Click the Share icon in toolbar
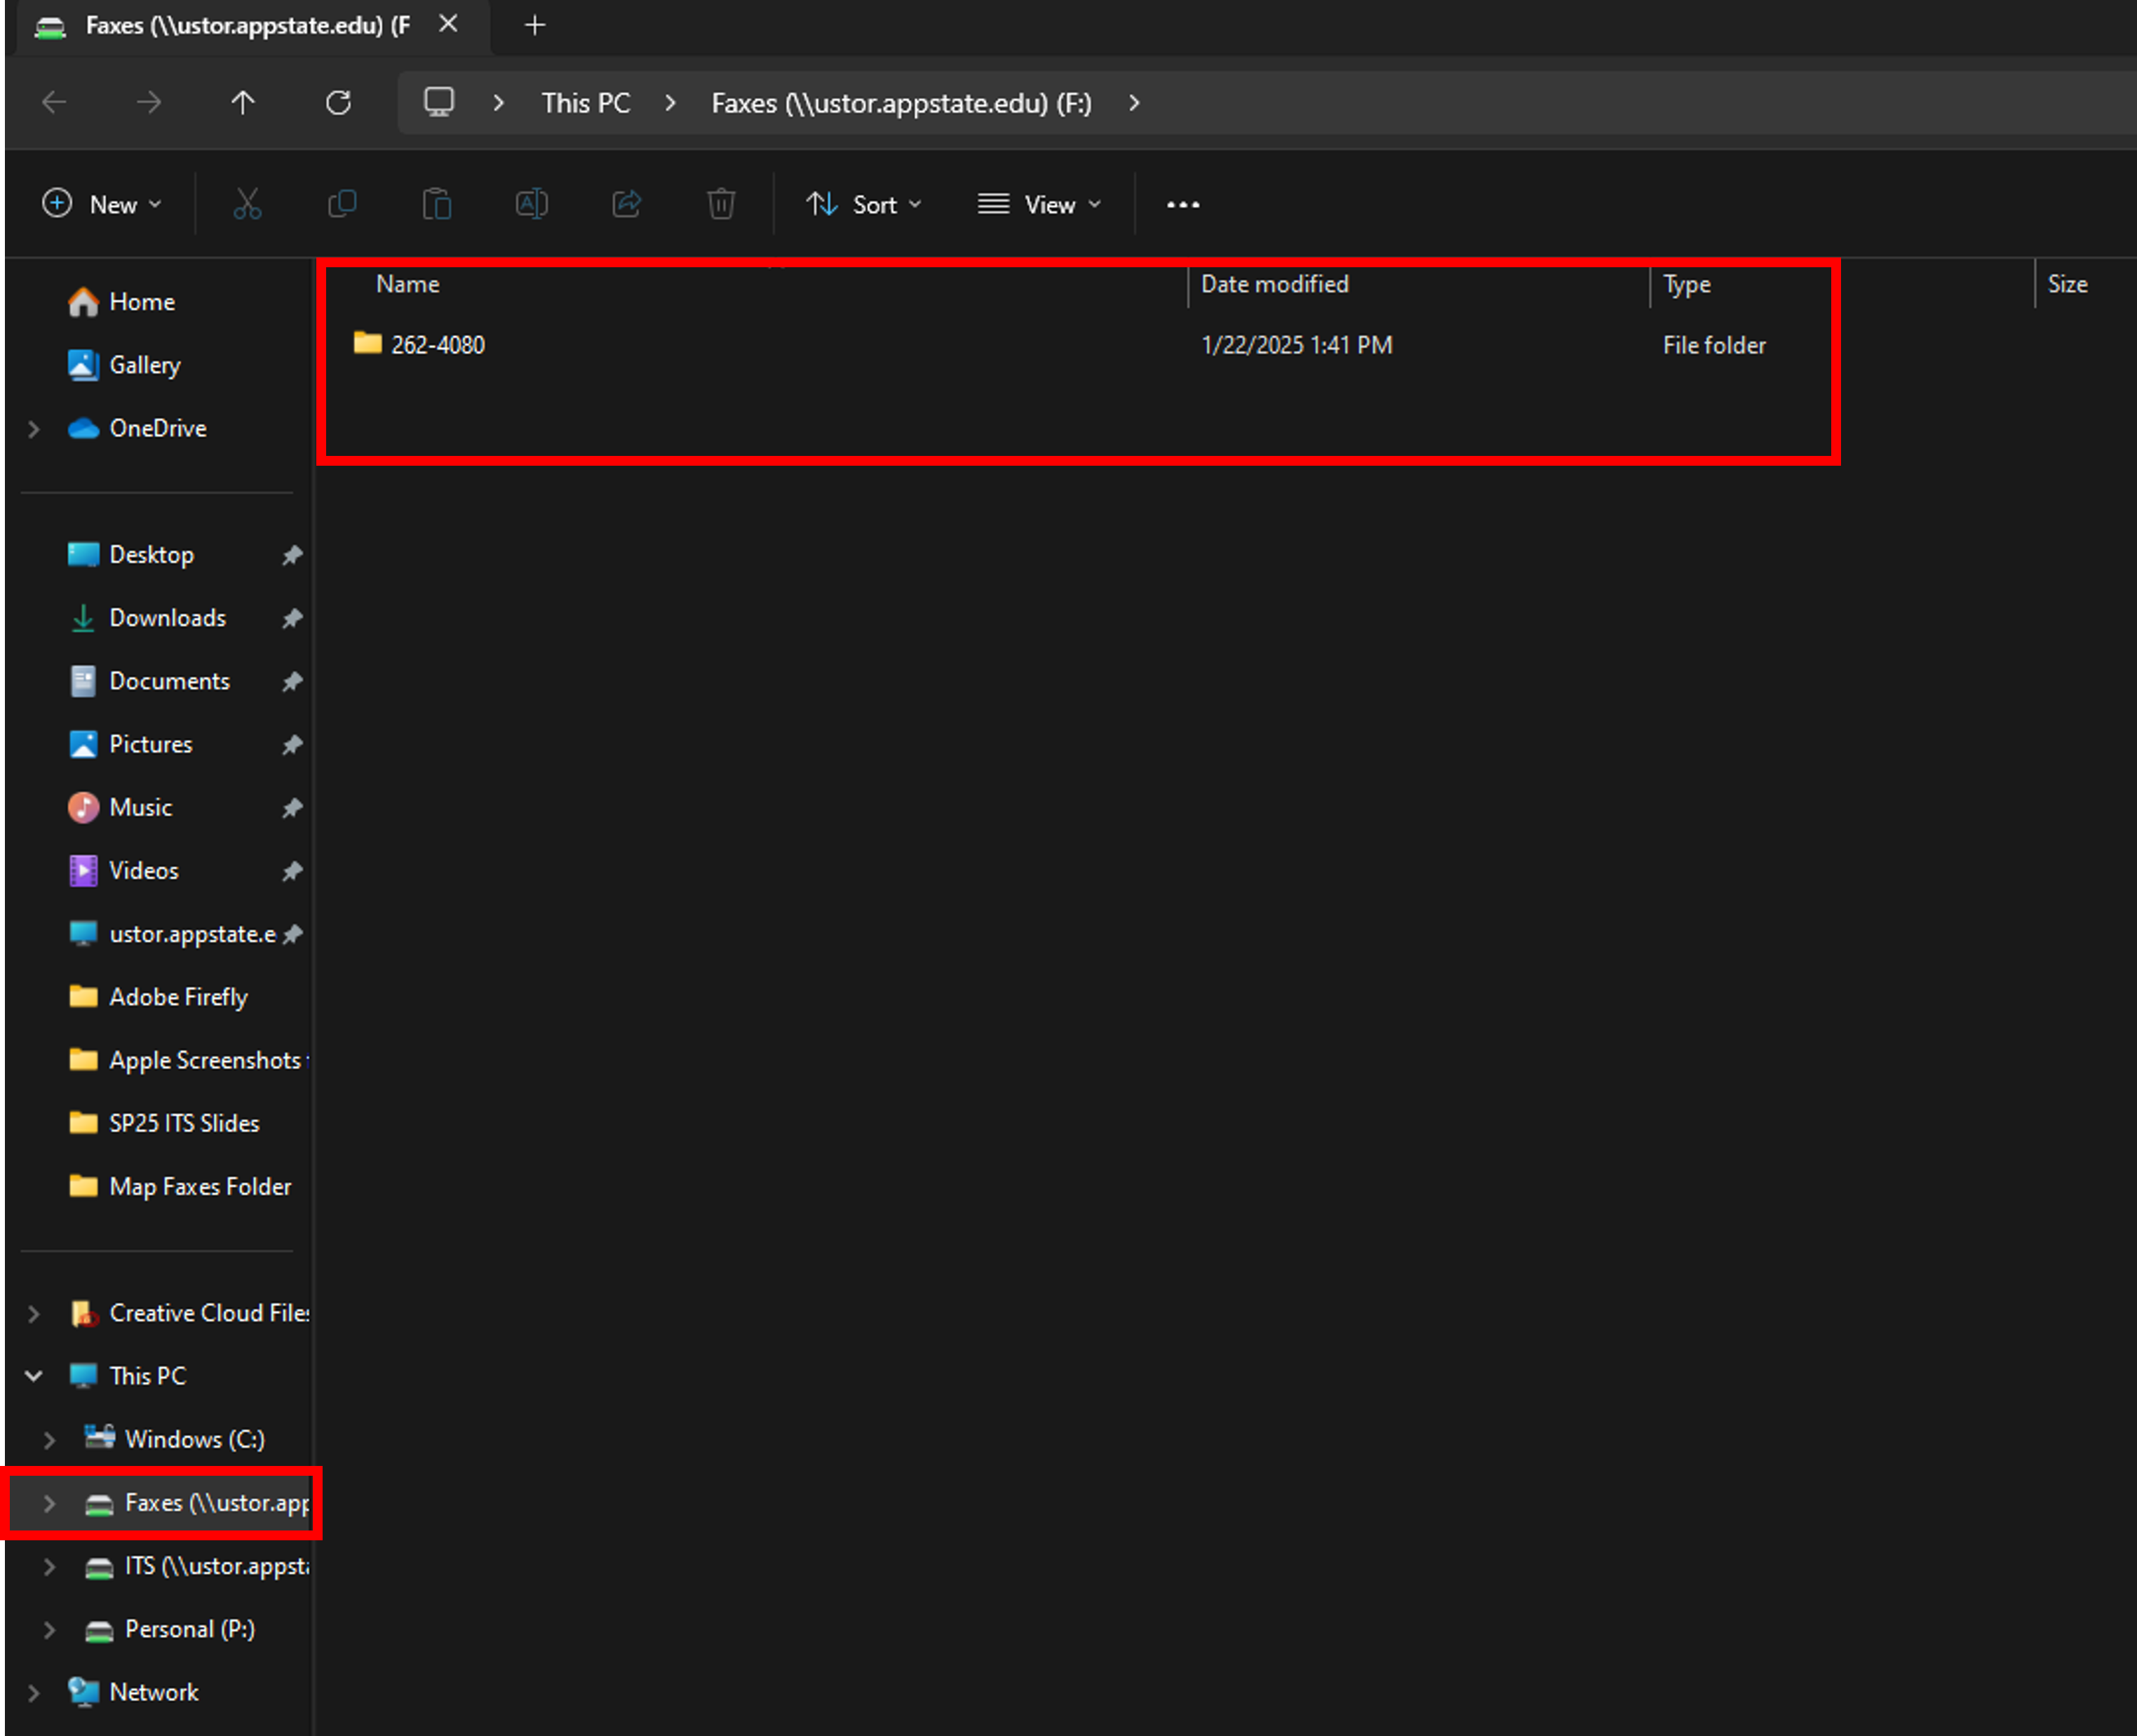This screenshot has width=2137, height=1736. 627,204
